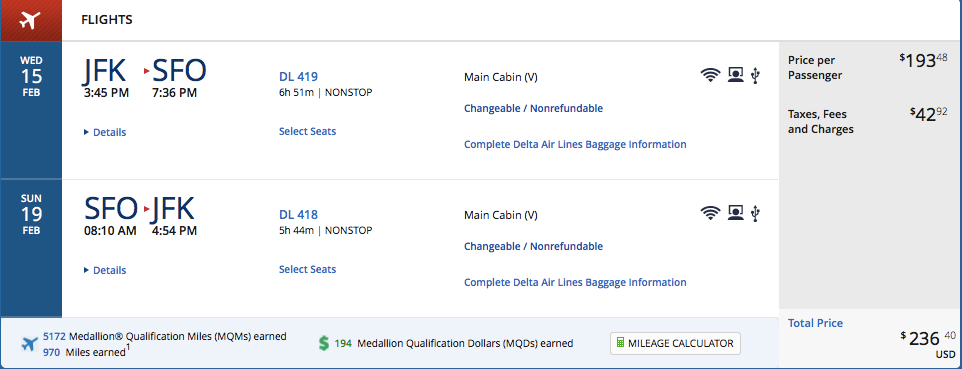Click USB power icon for DL 418
The width and height of the screenshot is (962, 369).
coord(755,213)
